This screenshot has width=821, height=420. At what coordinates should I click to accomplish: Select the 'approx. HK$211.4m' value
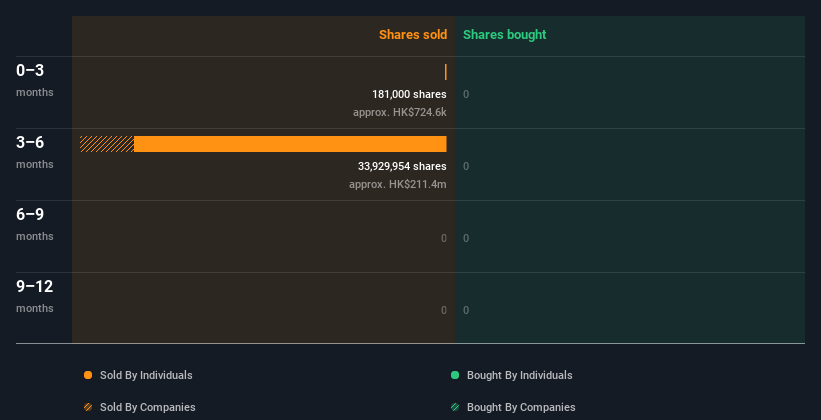(398, 184)
